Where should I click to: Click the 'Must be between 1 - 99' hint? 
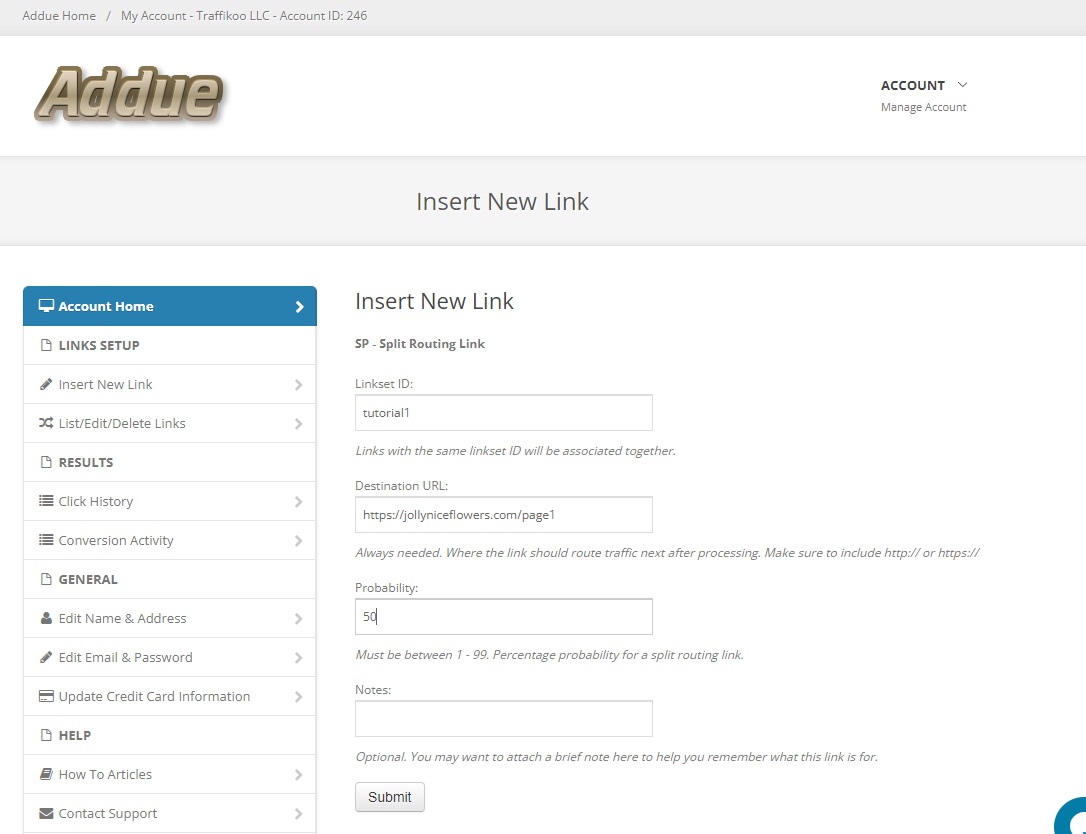pyautogui.click(x=549, y=655)
